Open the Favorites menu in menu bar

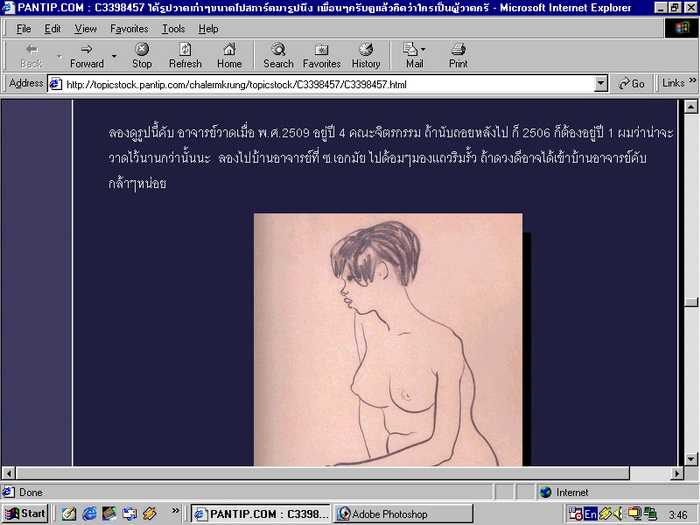129,29
